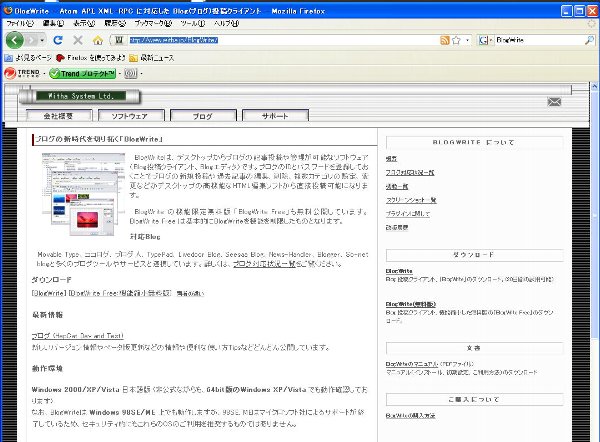The height and width of the screenshot is (442, 600).
Task: Open the ファイル menu
Action: point(20,23)
